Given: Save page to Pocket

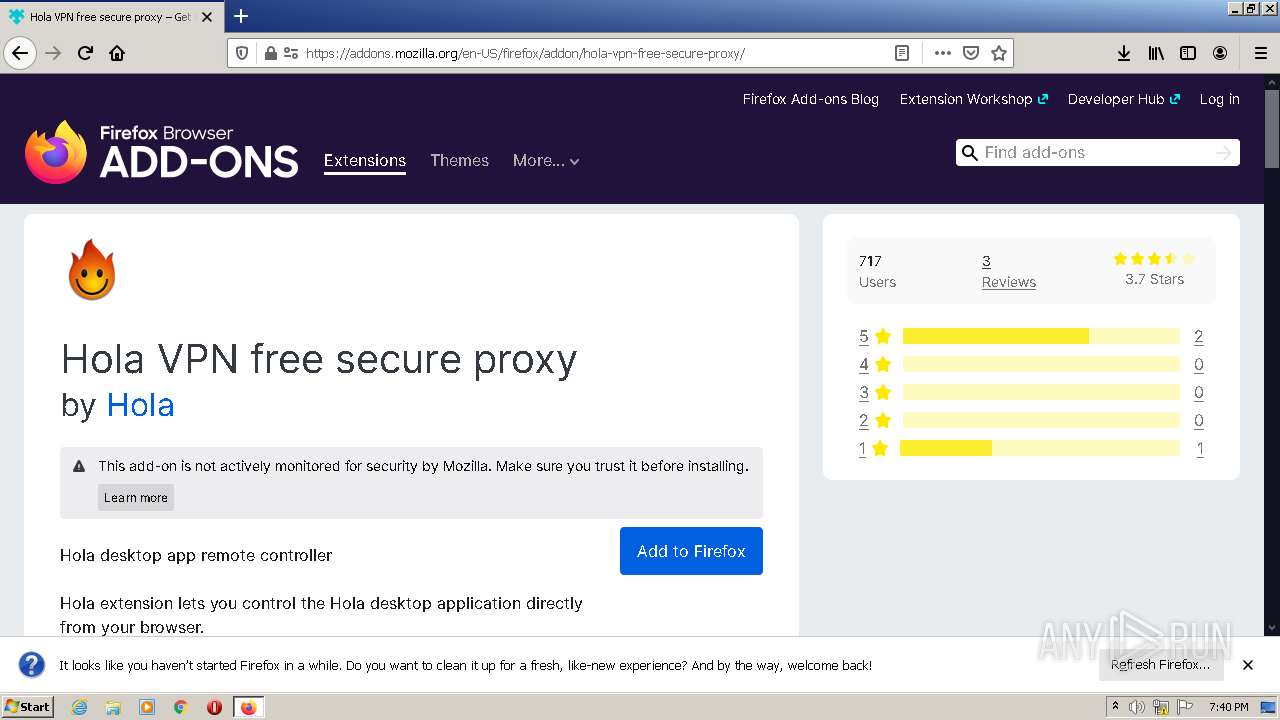Looking at the screenshot, I should 971,53.
